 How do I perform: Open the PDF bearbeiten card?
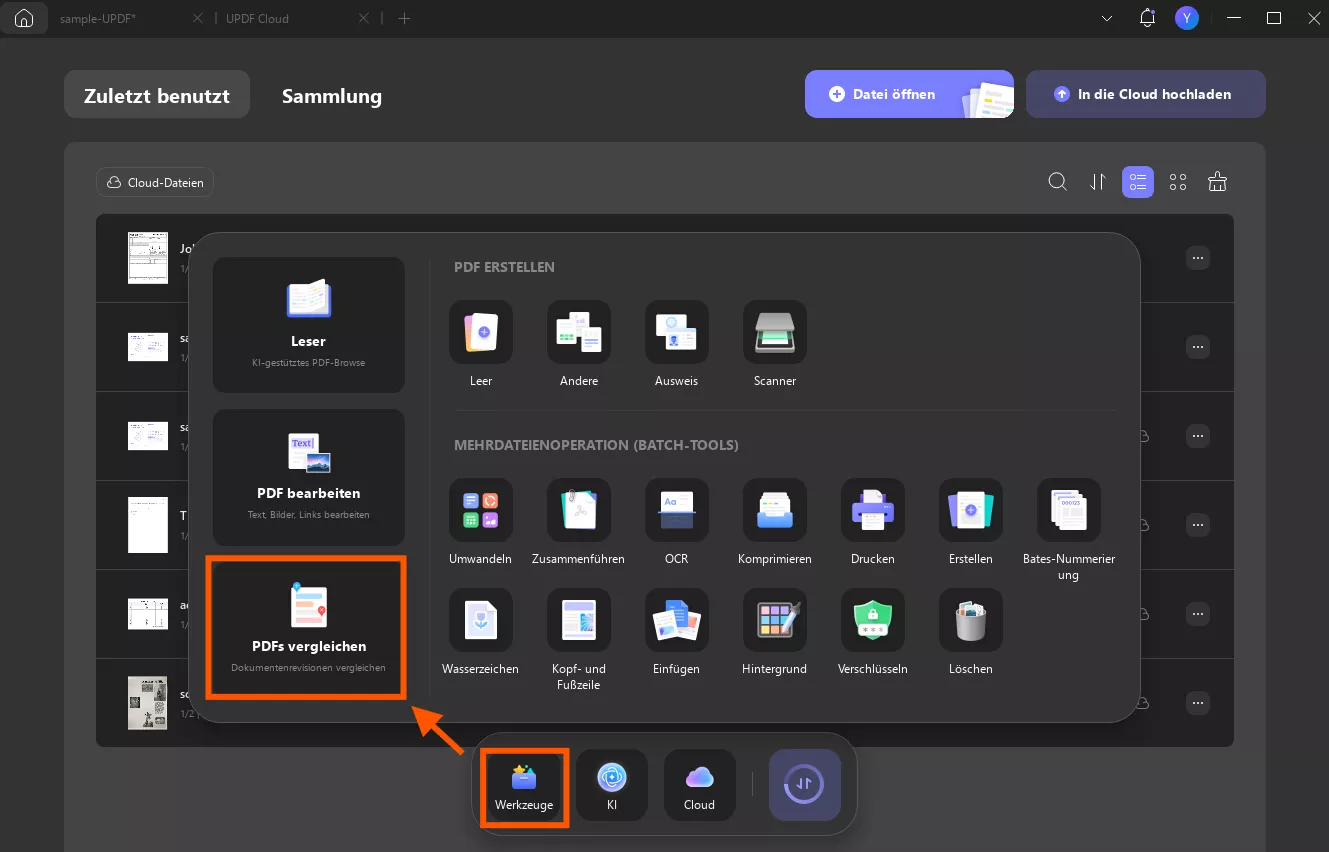pos(309,477)
